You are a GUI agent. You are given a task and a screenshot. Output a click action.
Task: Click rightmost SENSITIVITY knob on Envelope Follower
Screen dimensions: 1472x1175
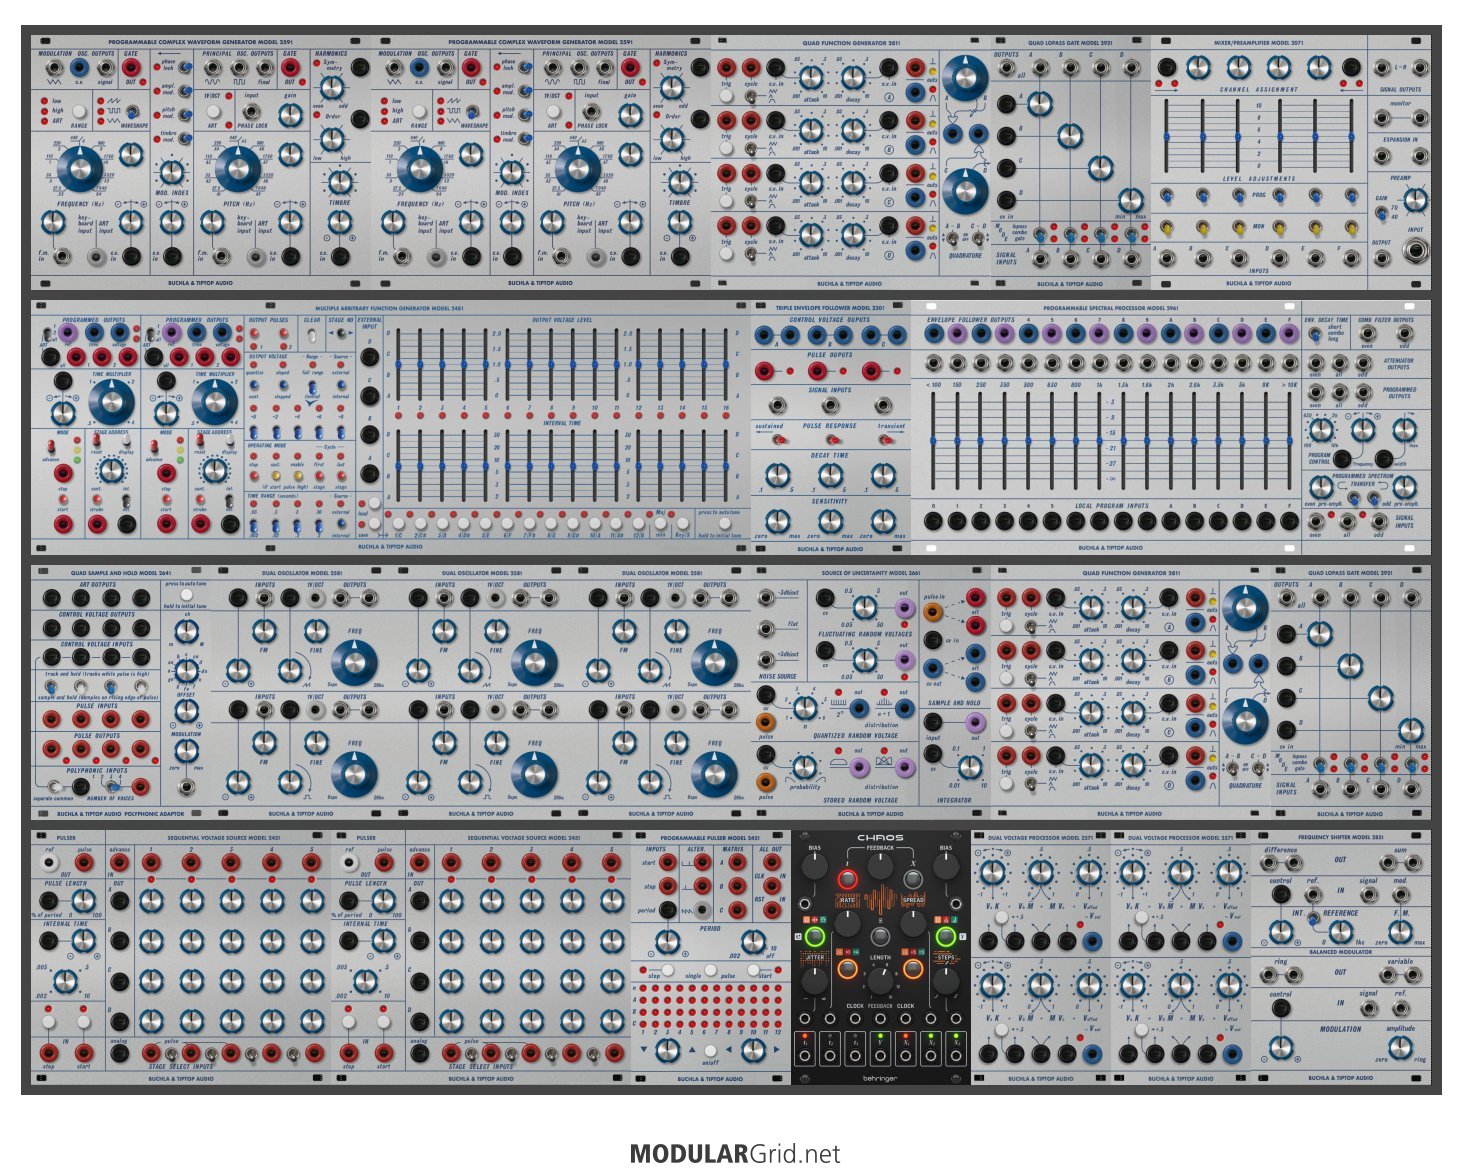[x=882, y=521]
